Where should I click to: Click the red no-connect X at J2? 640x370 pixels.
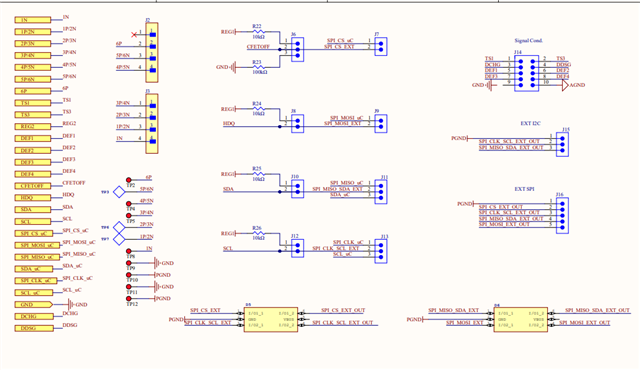(x=134, y=35)
